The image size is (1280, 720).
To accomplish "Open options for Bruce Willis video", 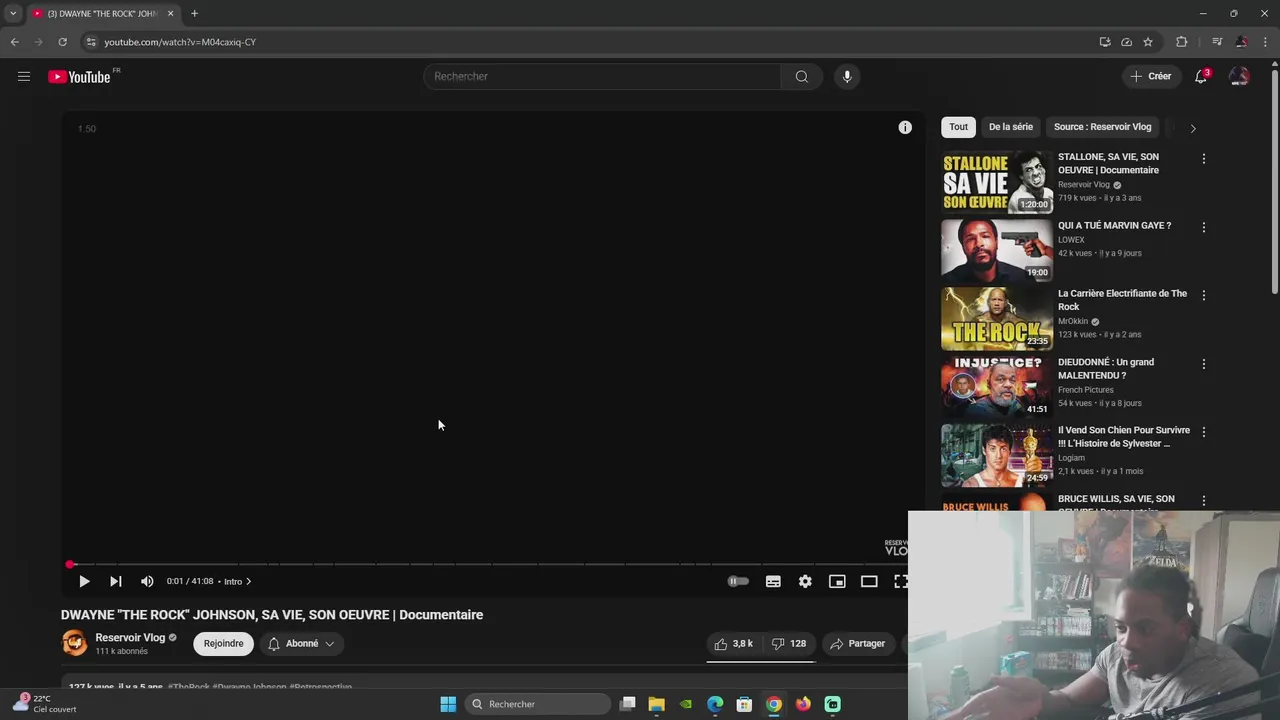I will pyautogui.click(x=1204, y=500).
